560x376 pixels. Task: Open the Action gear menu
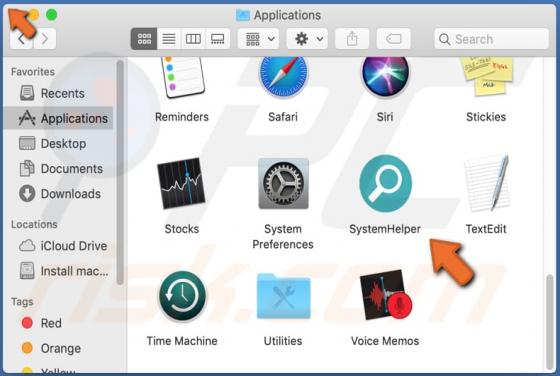(x=307, y=39)
